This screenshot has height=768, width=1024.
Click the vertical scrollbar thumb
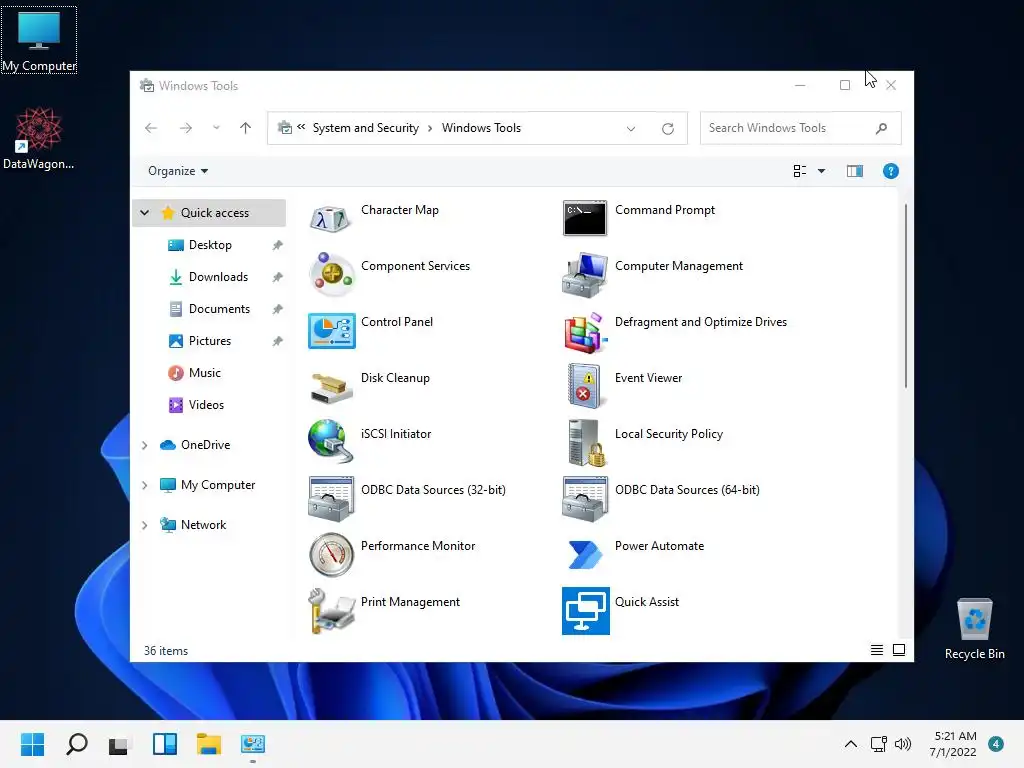click(905, 295)
